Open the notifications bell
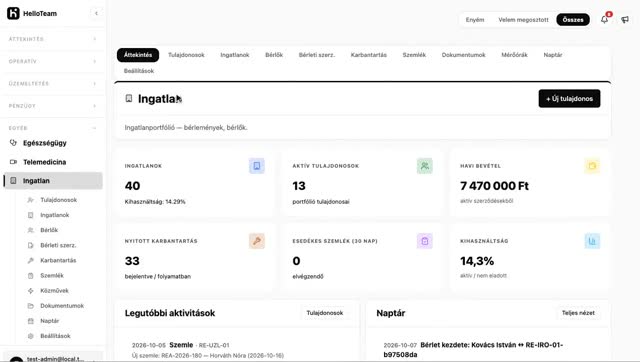Viewport: 640px width, 362px height. [x=604, y=19]
